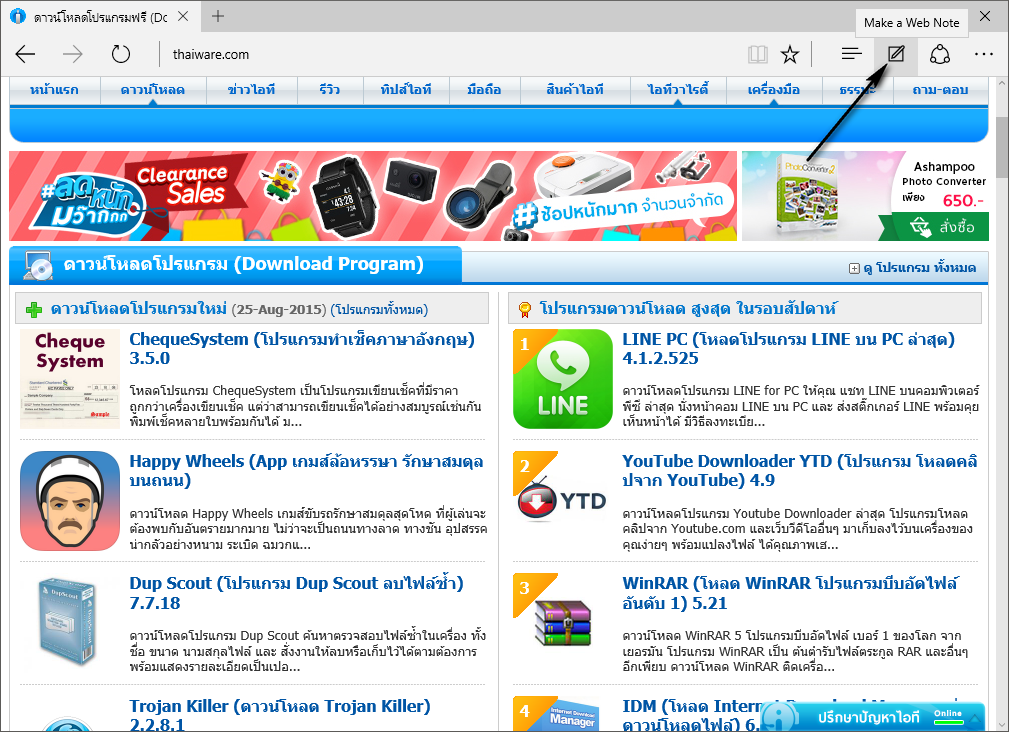Click the Happy Wheels thumbnail image
This screenshot has height=732, width=1009.
point(69,500)
